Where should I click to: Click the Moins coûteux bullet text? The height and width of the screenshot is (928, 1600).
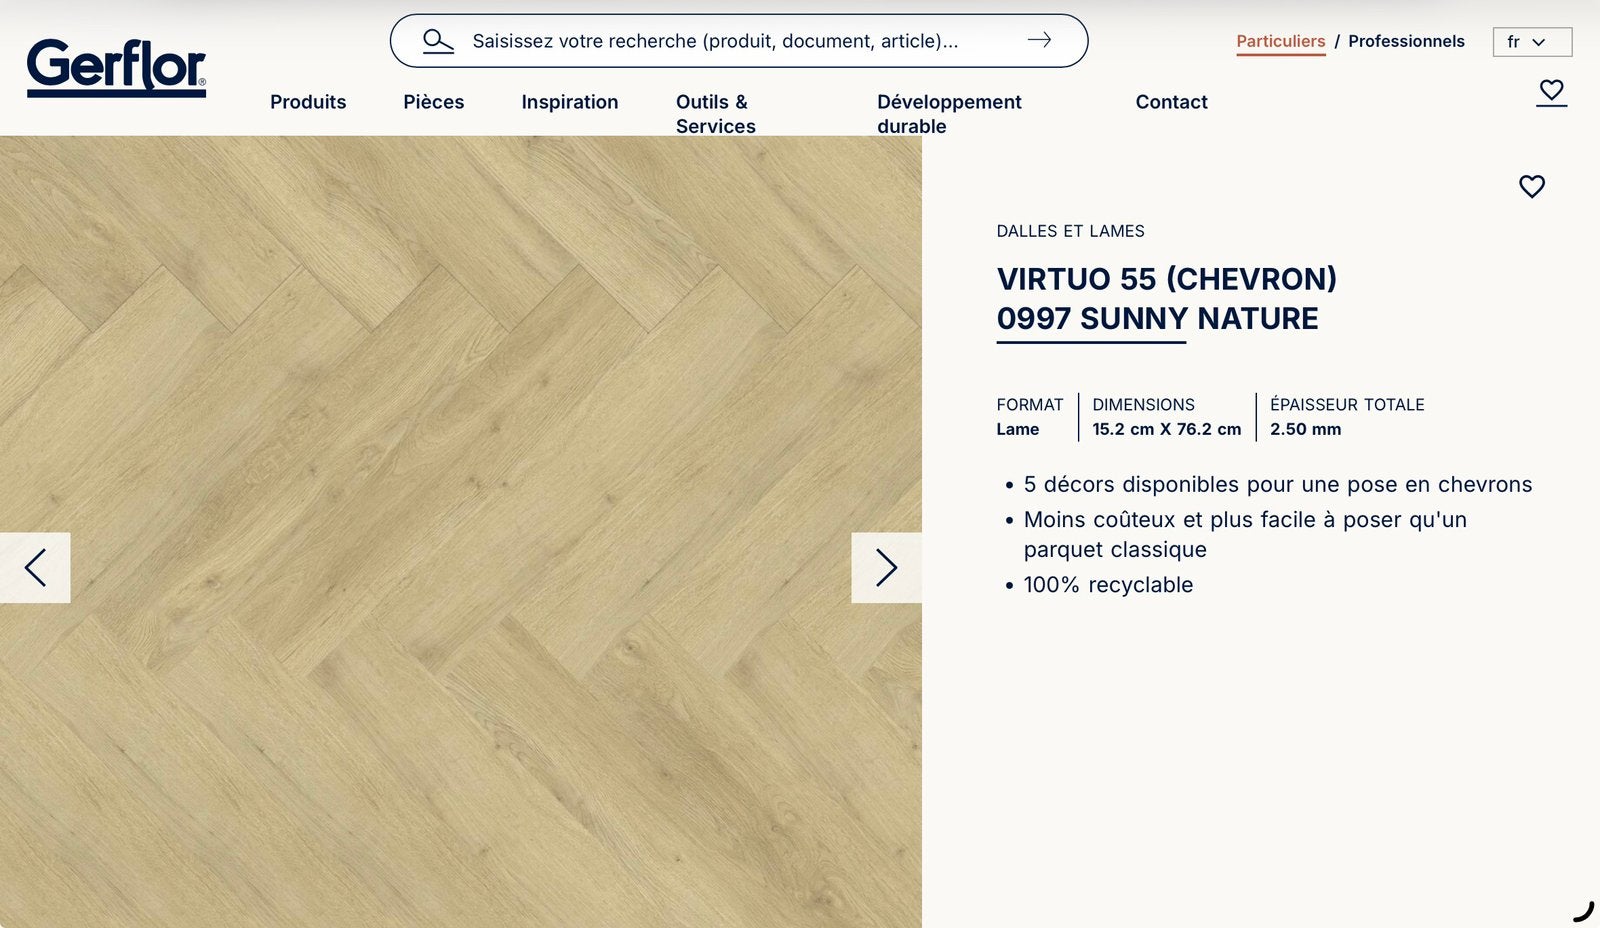tap(1245, 535)
